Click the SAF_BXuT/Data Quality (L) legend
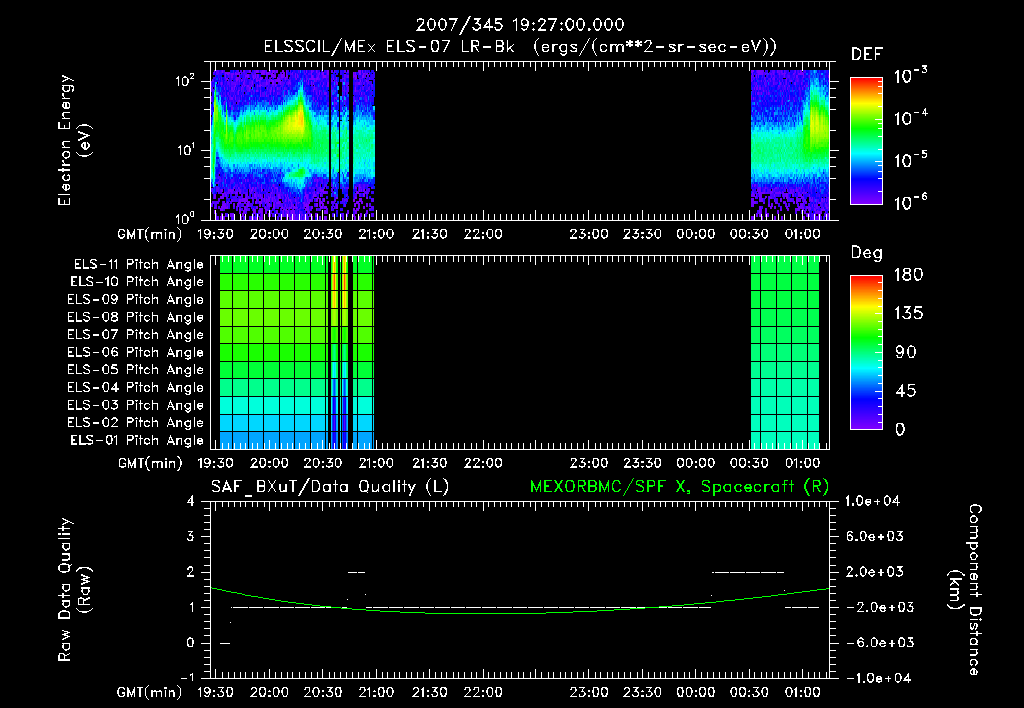Screen dimensions: 1024x708 (x=330, y=487)
